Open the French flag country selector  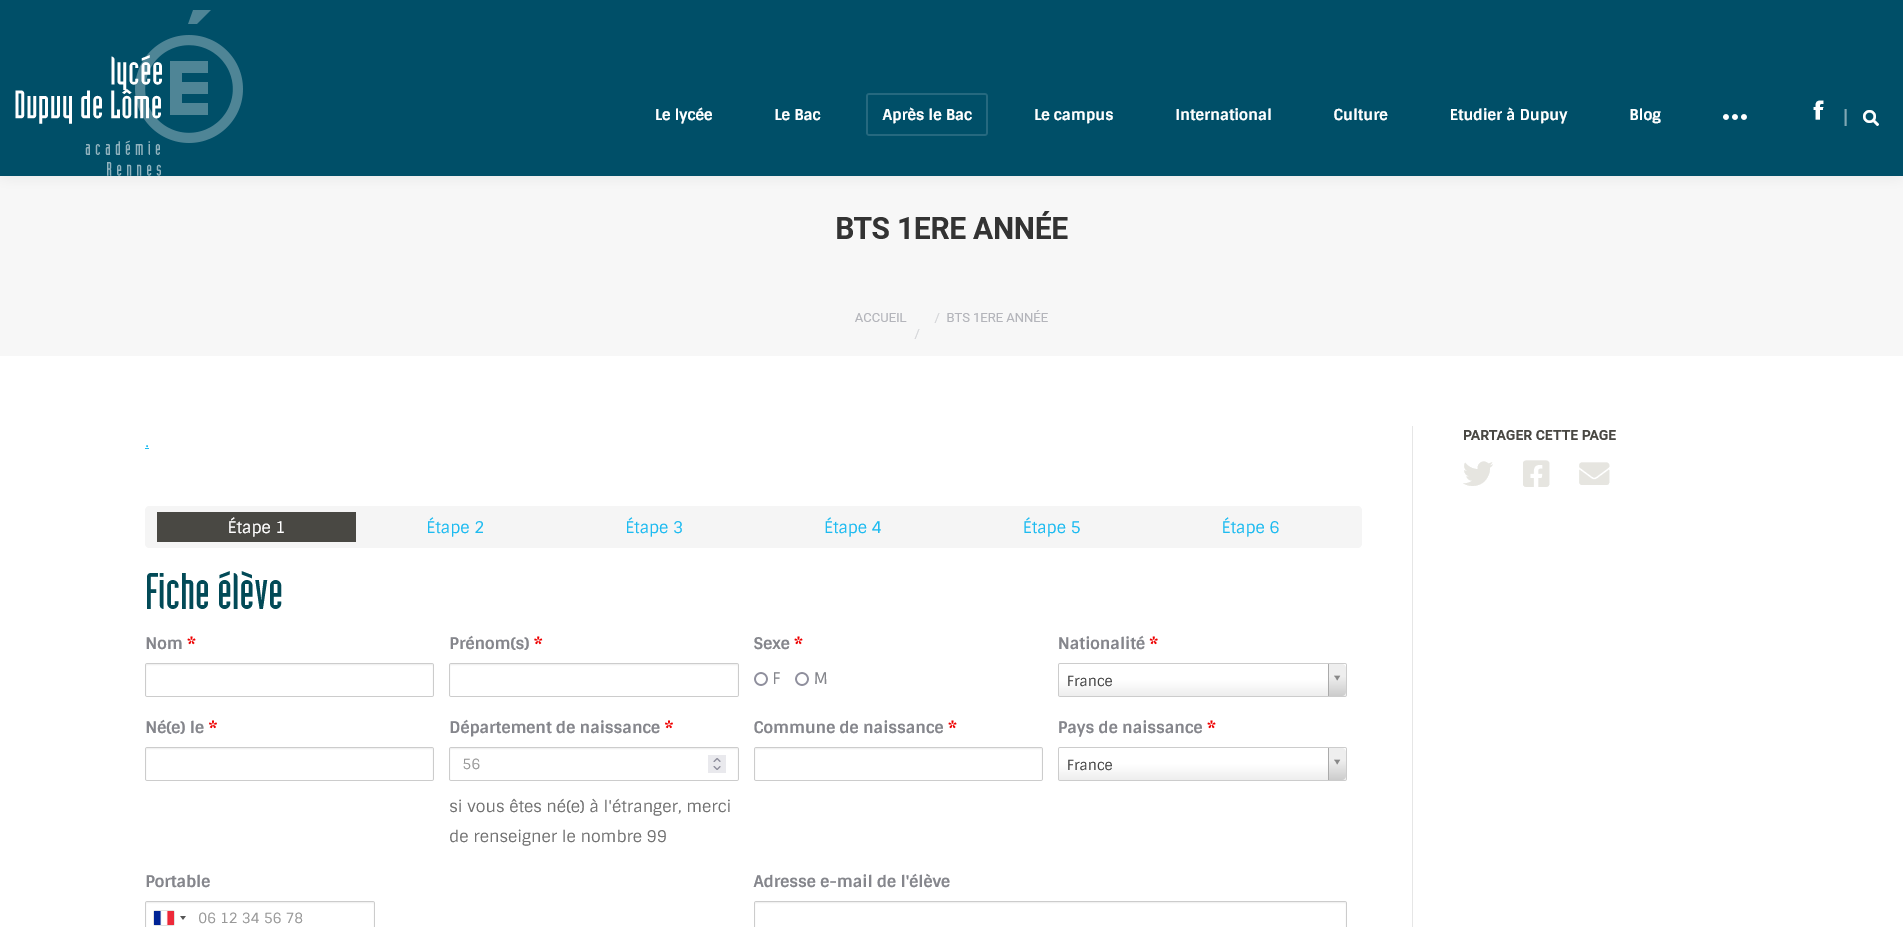pyautogui.click(x=169, y=917)
